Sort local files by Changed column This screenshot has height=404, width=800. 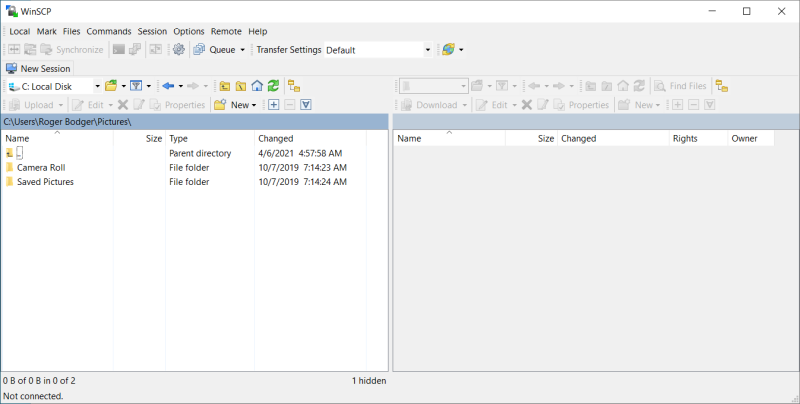coord(275,138)
